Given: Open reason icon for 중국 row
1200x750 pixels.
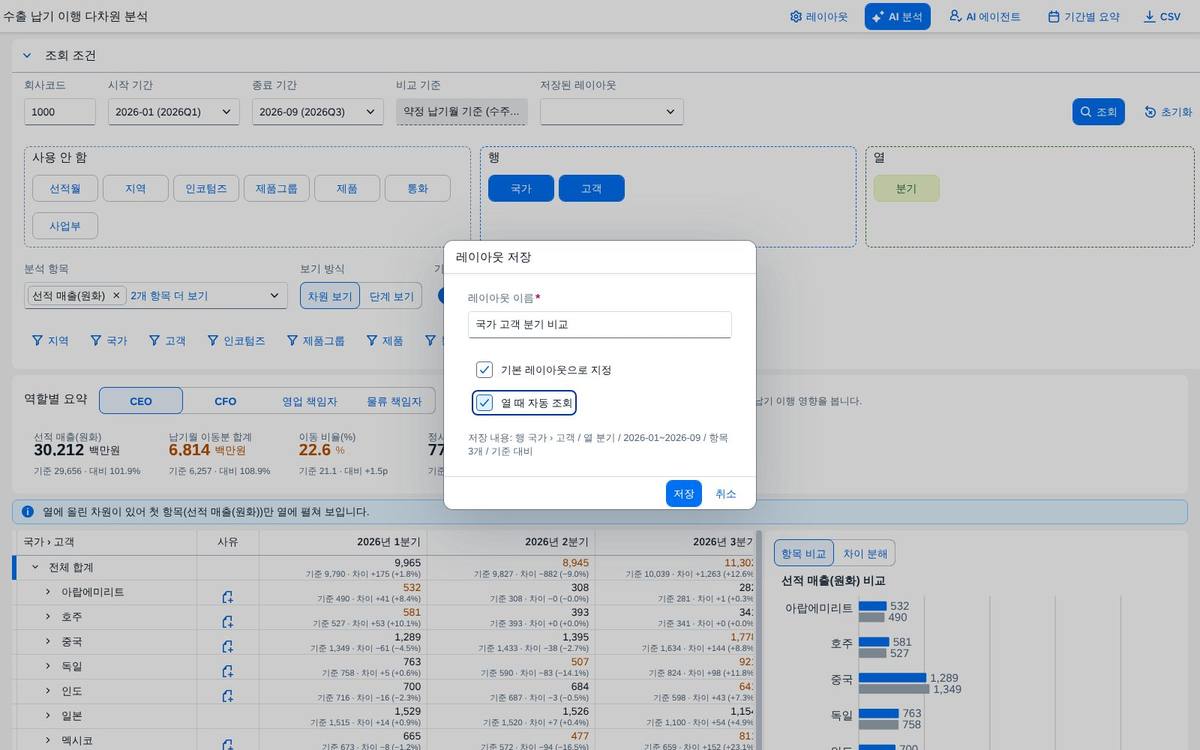Looking at the screenshot, I should pyautogui.click(x=228, y=647).
